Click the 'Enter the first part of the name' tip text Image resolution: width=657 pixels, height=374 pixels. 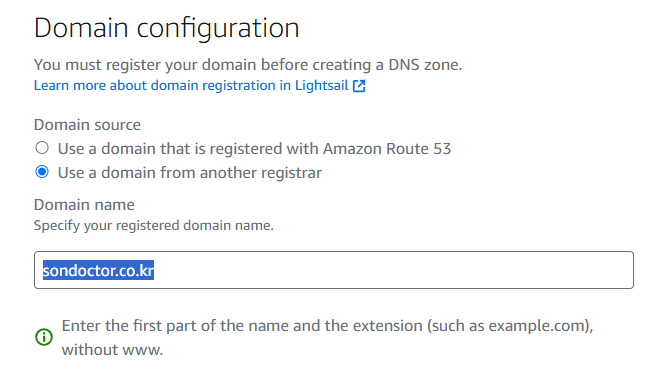point(327,337)
